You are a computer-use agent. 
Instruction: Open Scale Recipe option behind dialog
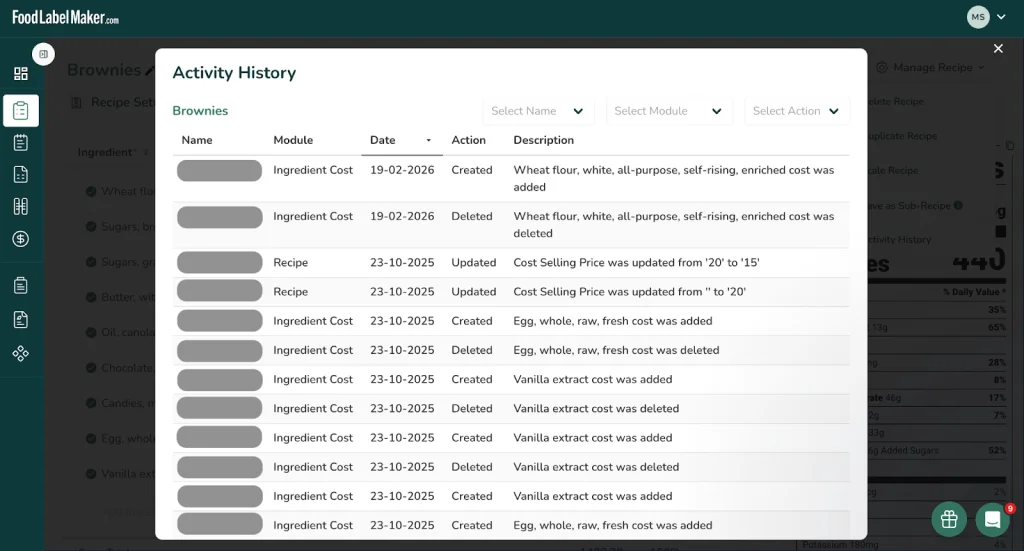tap(893, 170)
